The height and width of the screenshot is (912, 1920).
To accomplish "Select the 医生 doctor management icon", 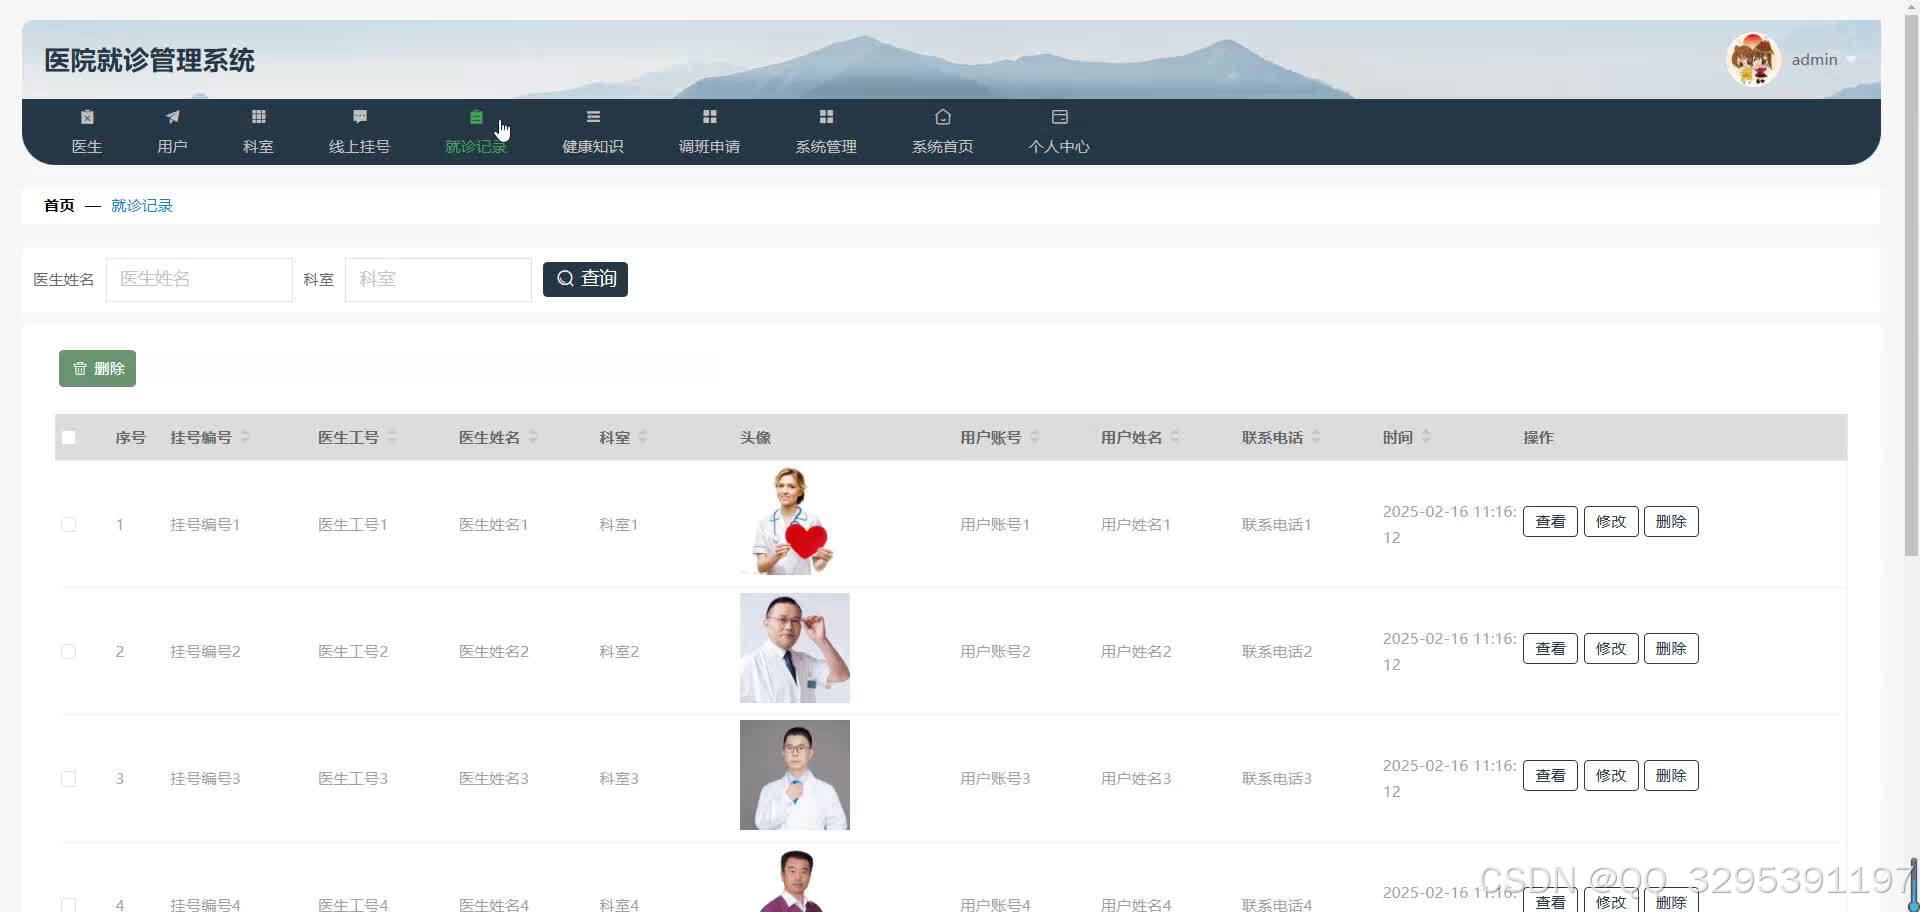I will point(87,131).
